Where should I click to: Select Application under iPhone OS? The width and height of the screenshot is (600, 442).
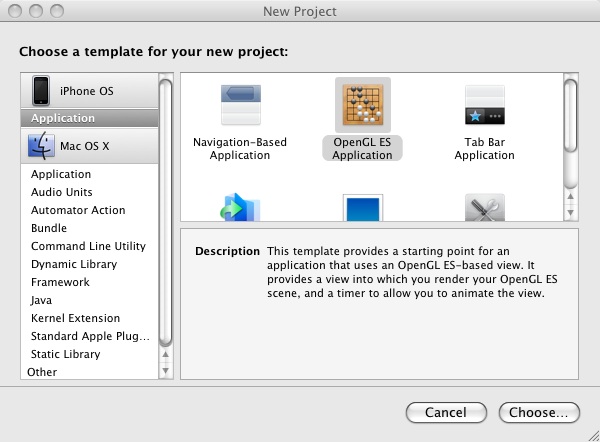pos(90,118)
